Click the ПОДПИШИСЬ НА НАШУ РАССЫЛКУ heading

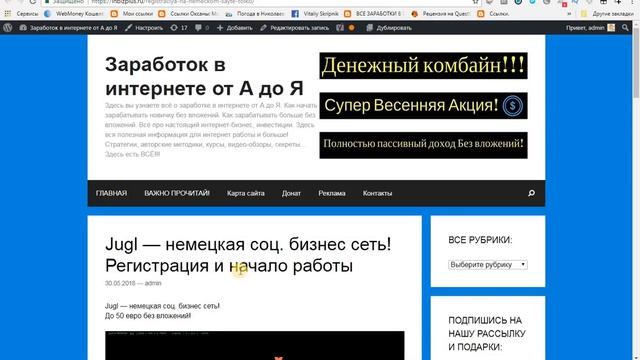[x=487, y=333]
